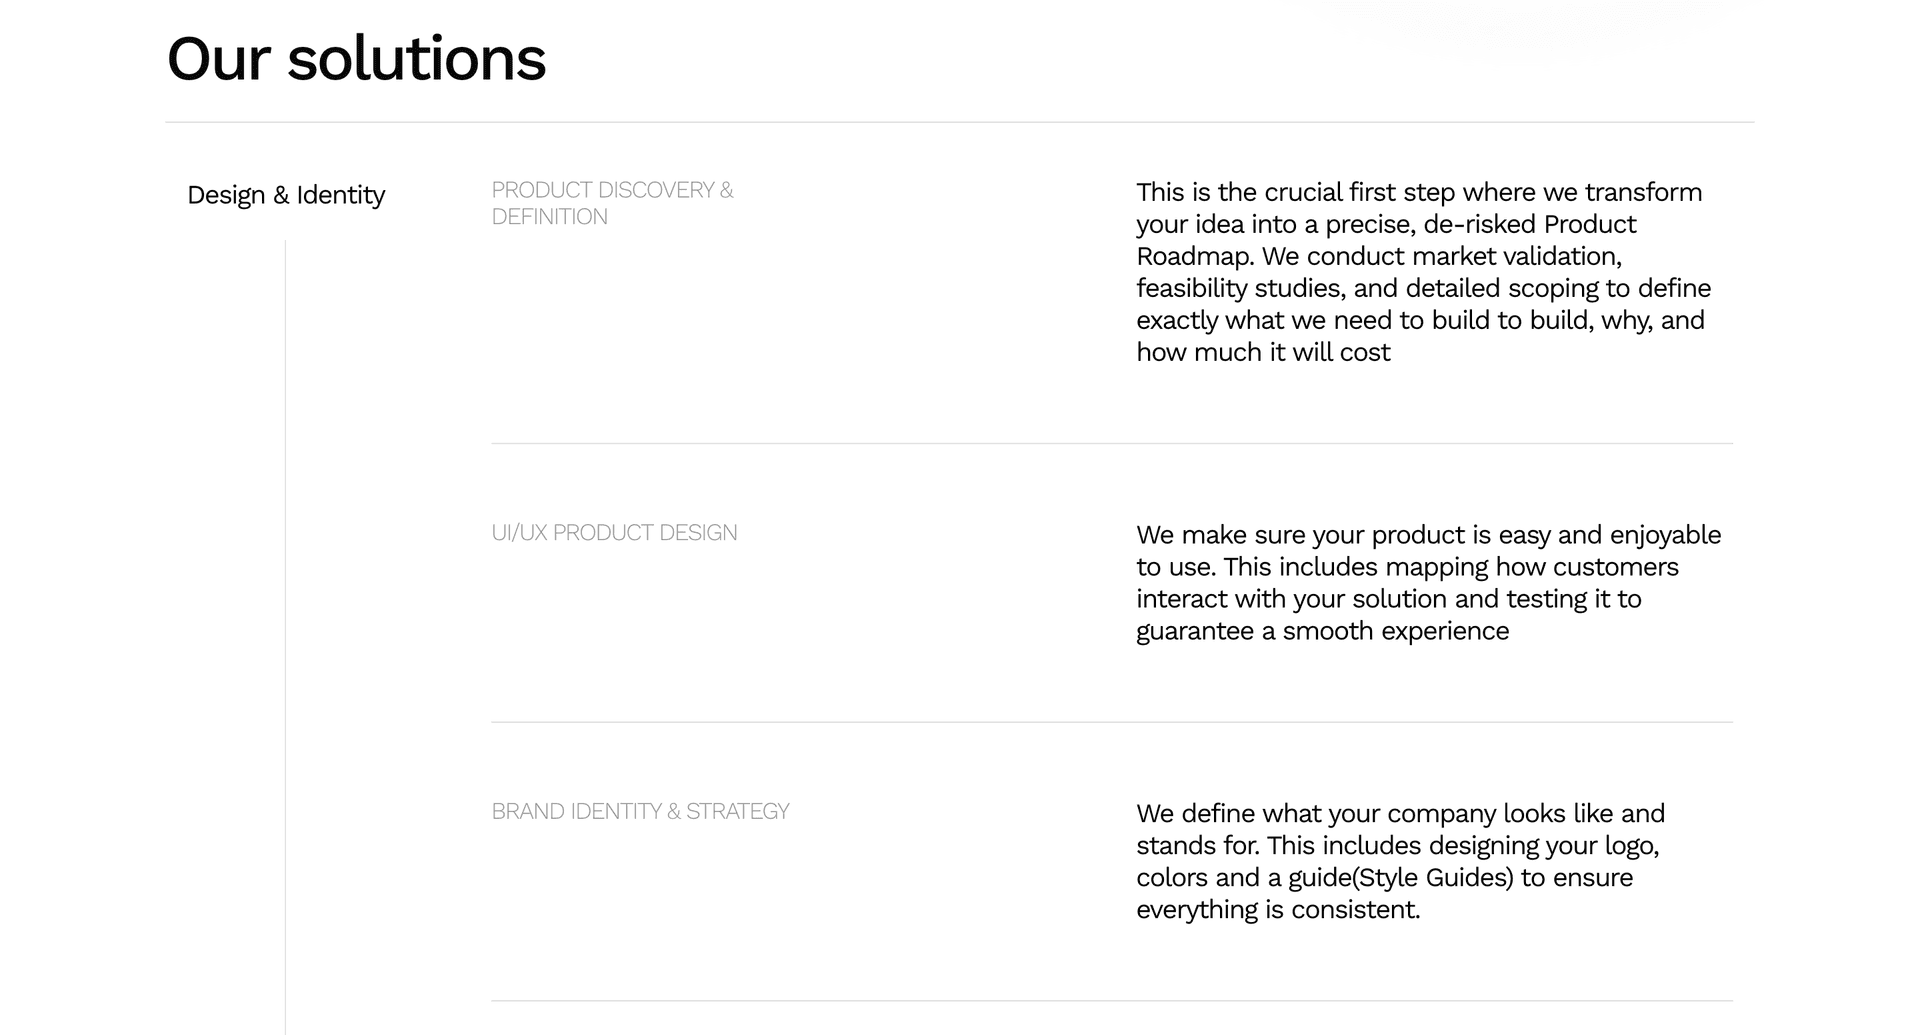Select the Design & Identity tab
The width and height of the screenshot is (1920, 1035).
coord(286,195)
